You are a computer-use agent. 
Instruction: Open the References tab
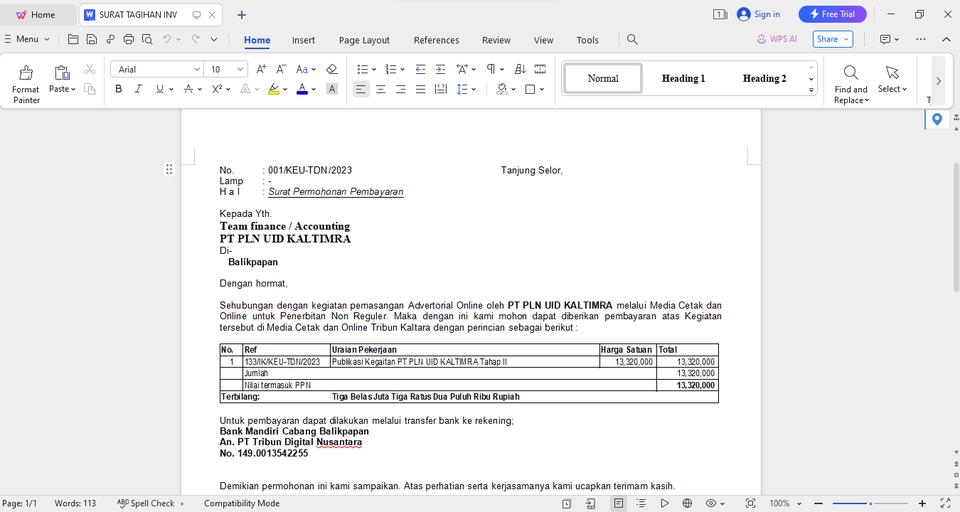(x=436, y=40)
